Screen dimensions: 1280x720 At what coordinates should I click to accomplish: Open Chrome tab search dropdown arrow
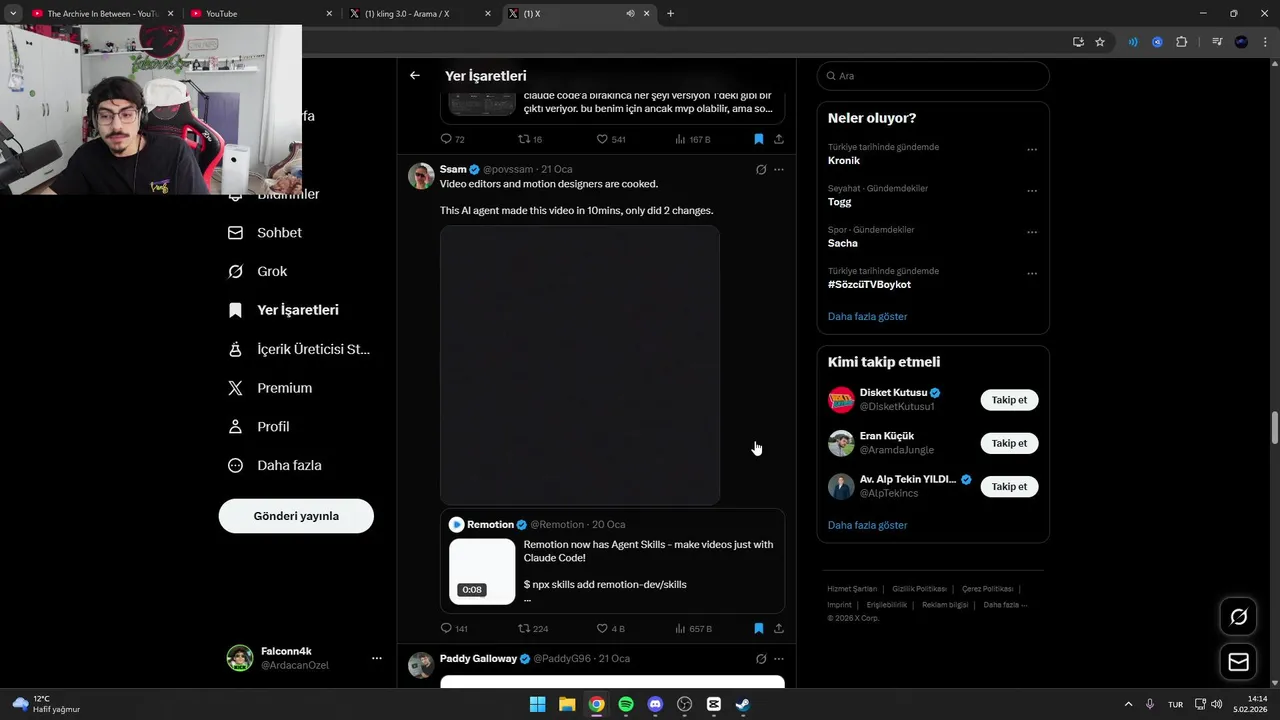pos(12,14)
